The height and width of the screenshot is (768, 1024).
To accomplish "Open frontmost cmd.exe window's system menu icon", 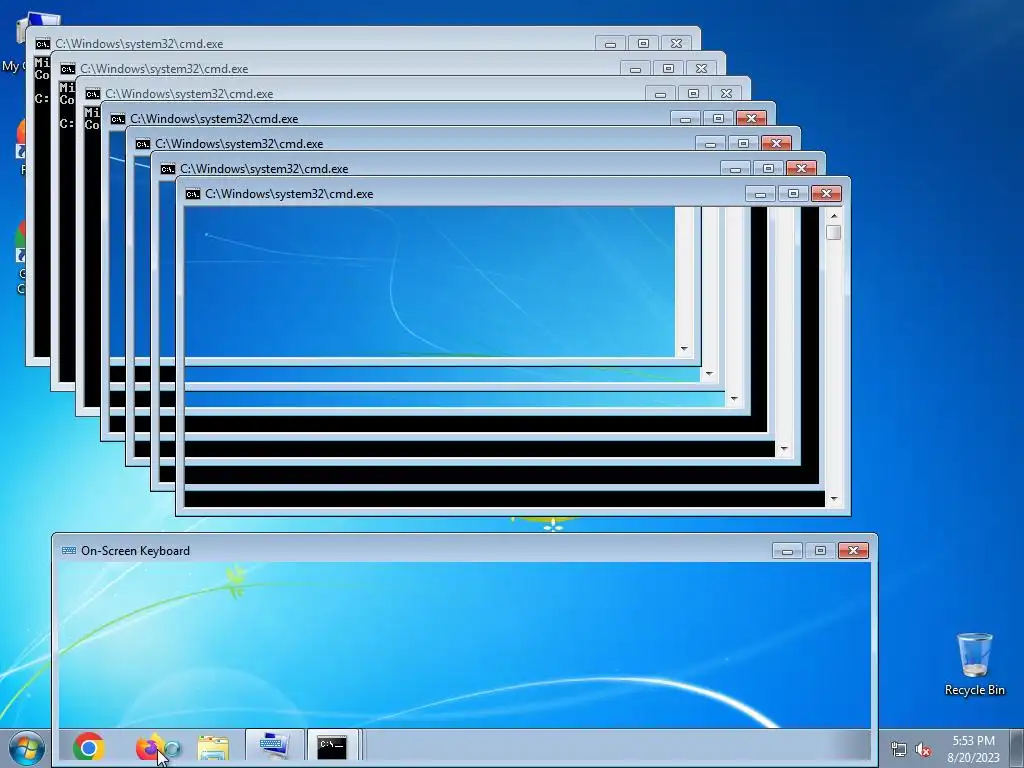I will 193,194.
